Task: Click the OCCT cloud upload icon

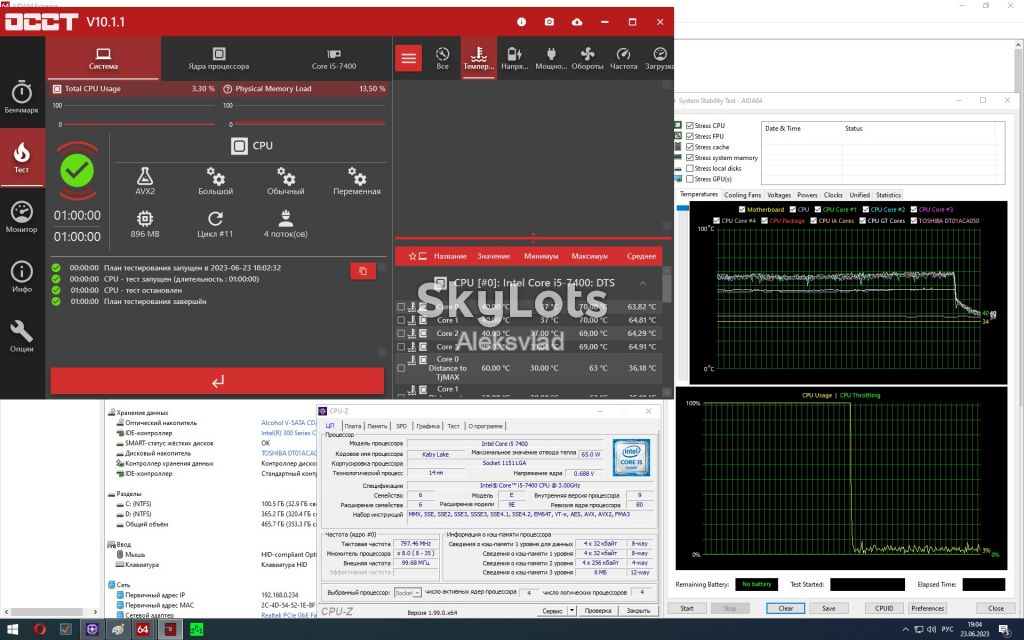Action: click(x=577, y=22)
